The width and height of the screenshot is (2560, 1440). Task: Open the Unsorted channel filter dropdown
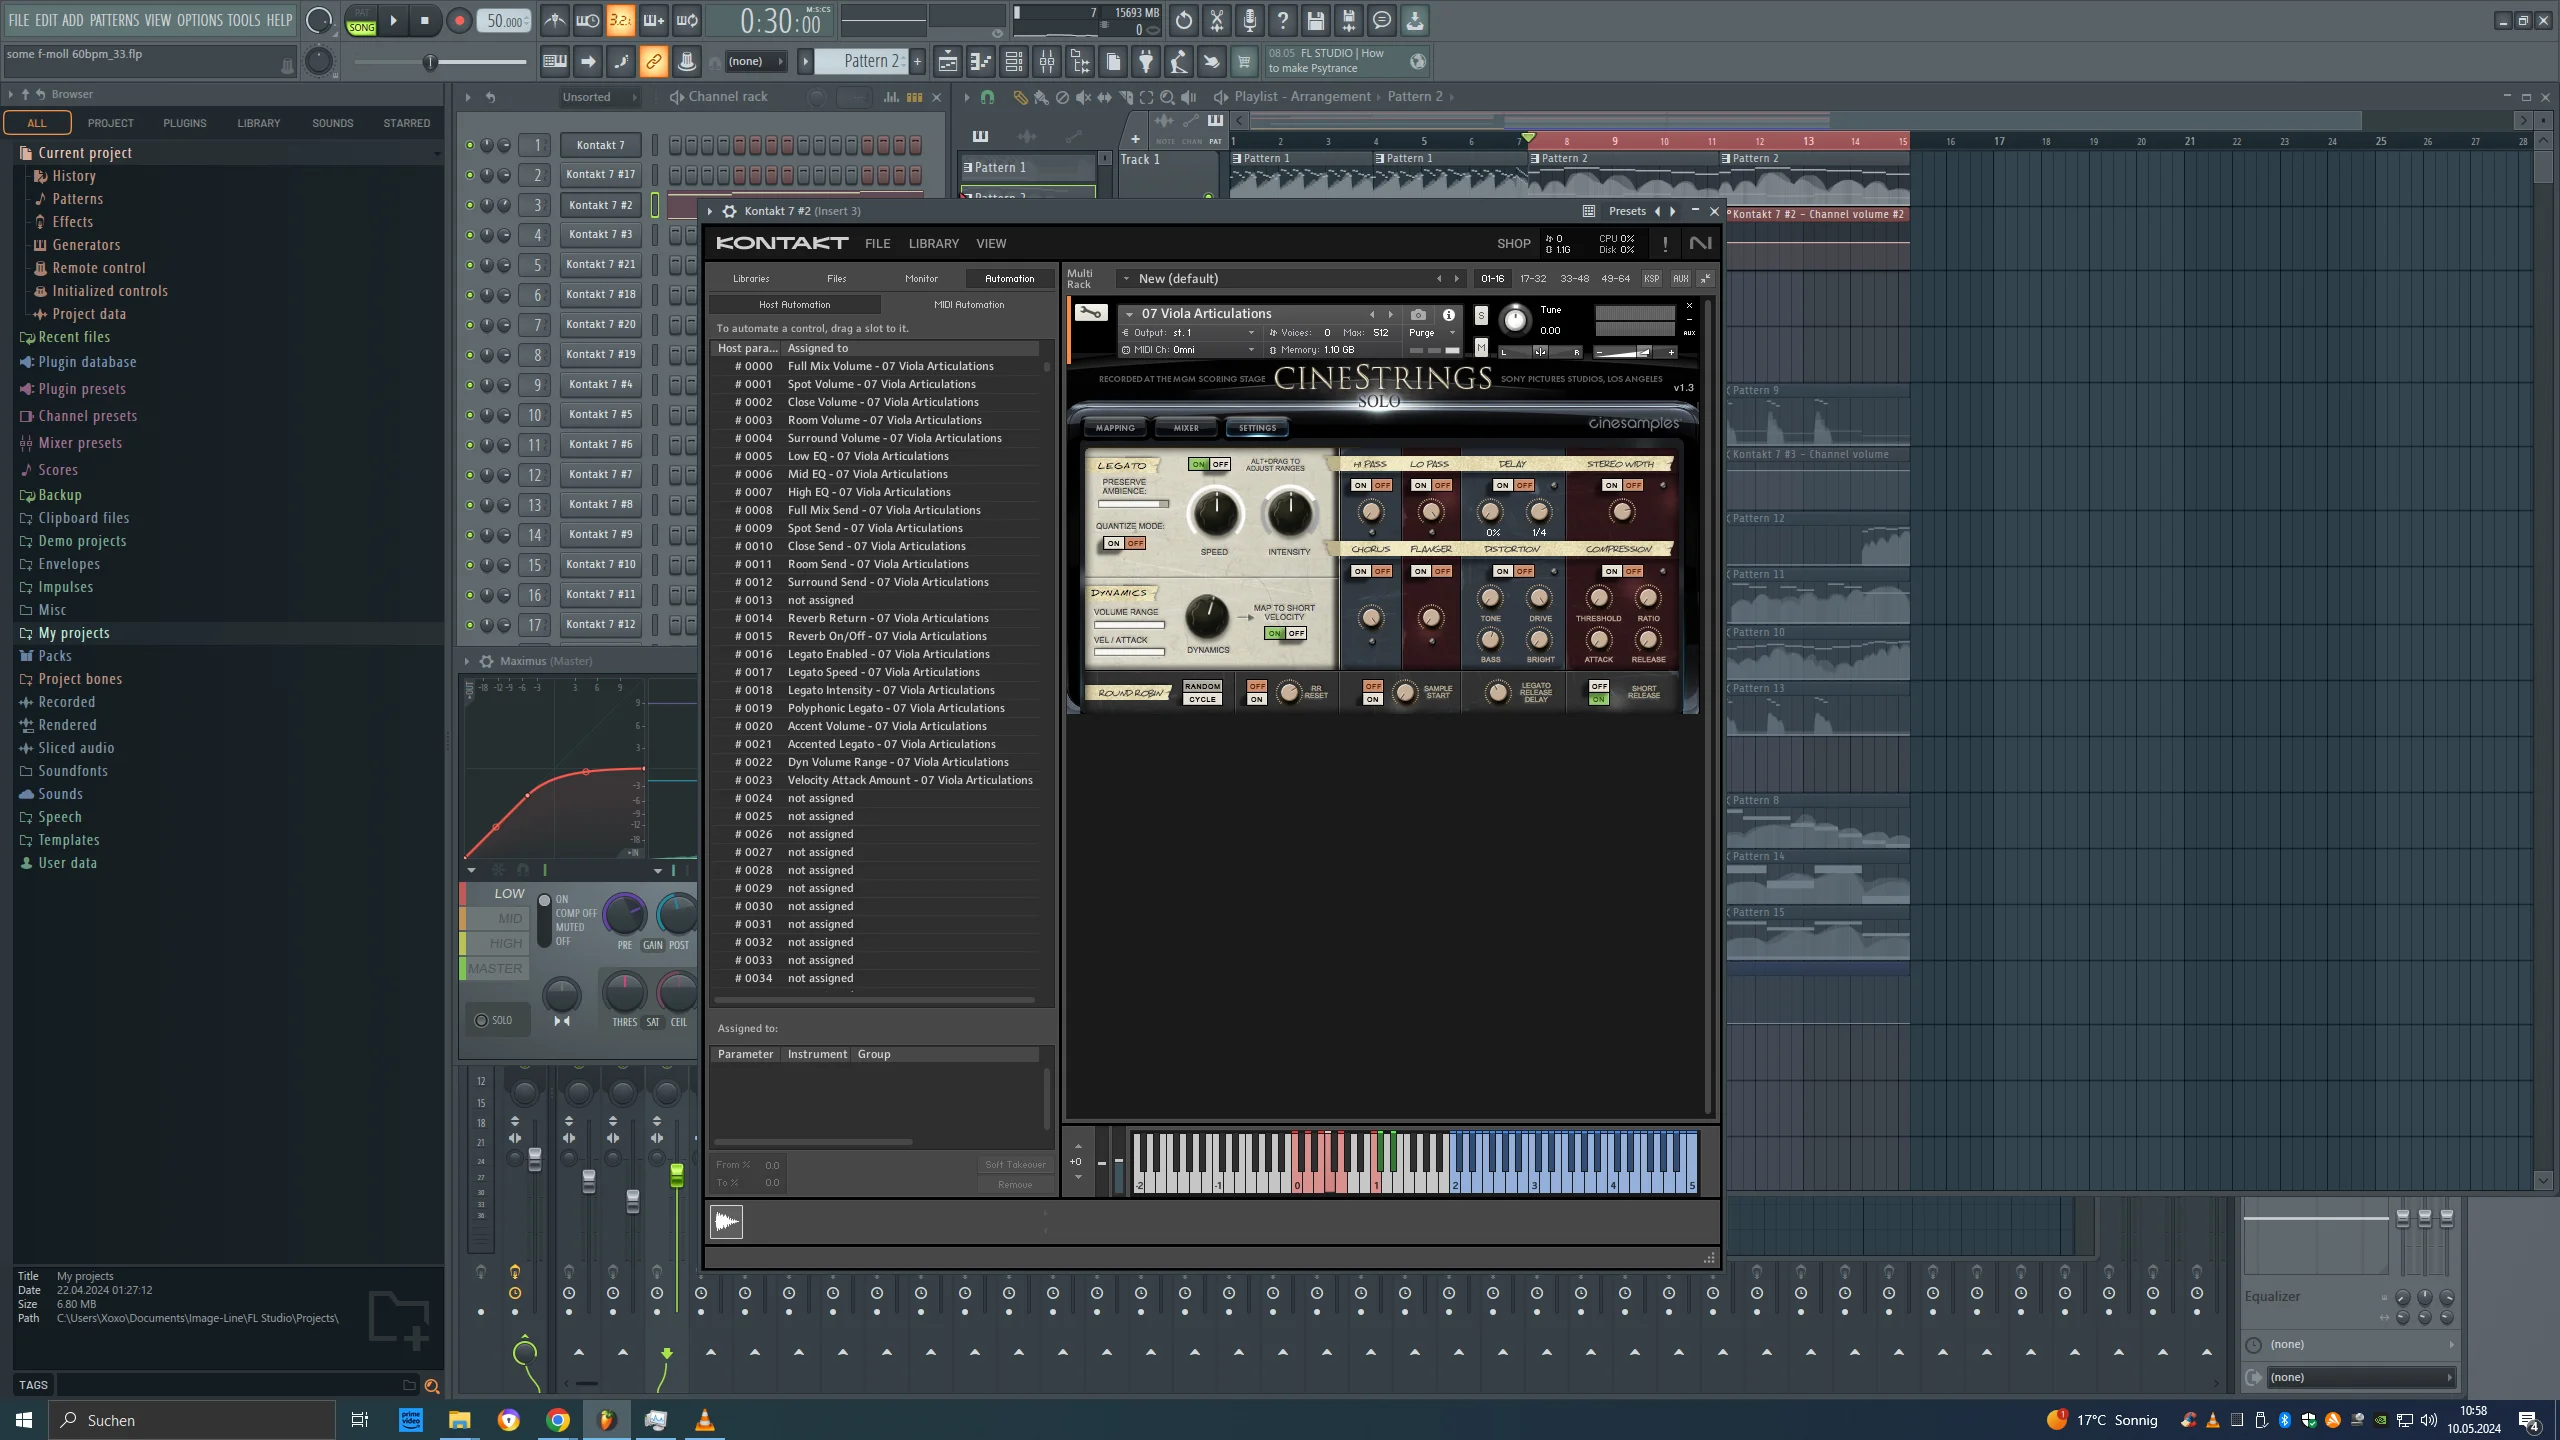598,97
